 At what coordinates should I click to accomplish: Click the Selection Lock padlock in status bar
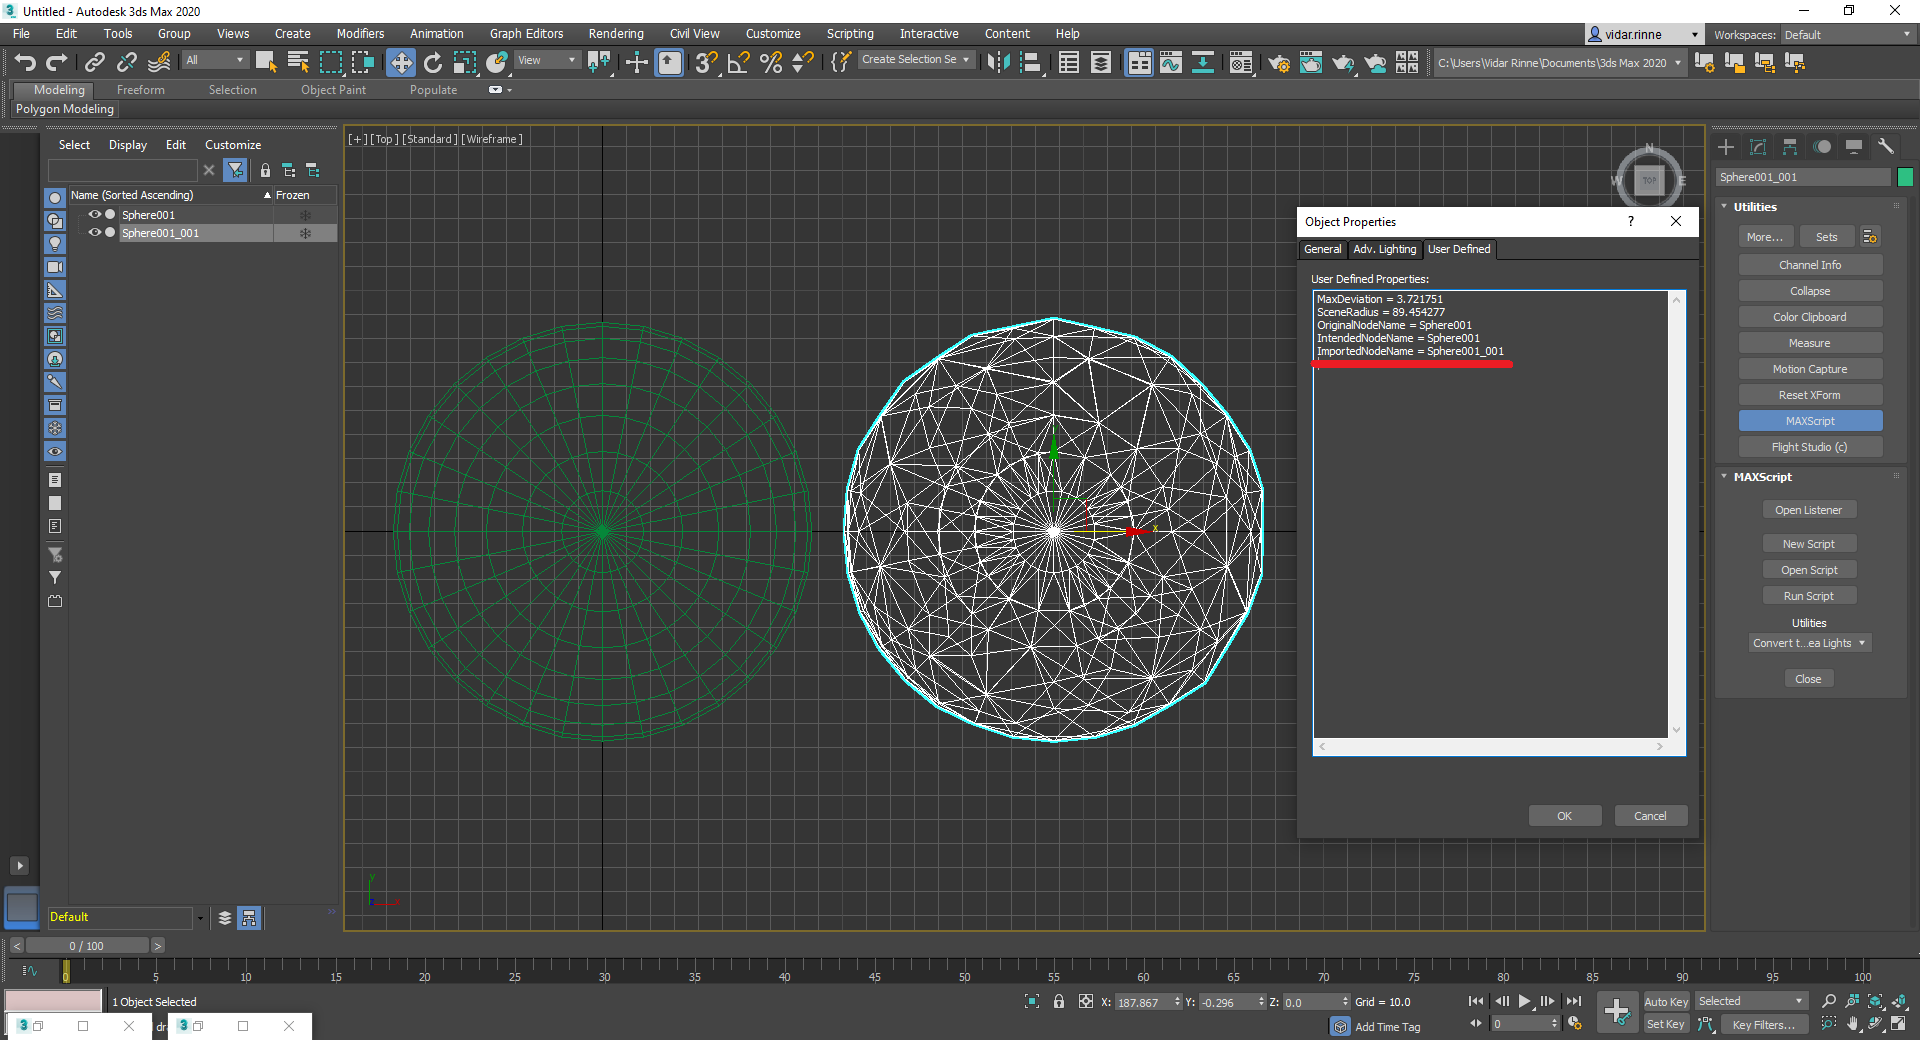click(x=1059, y=1001)
